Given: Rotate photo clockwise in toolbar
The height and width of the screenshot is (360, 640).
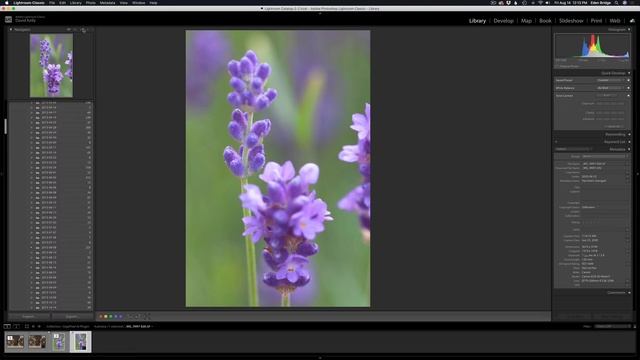Looking at the screenshot, I should (x=138, y=316).
